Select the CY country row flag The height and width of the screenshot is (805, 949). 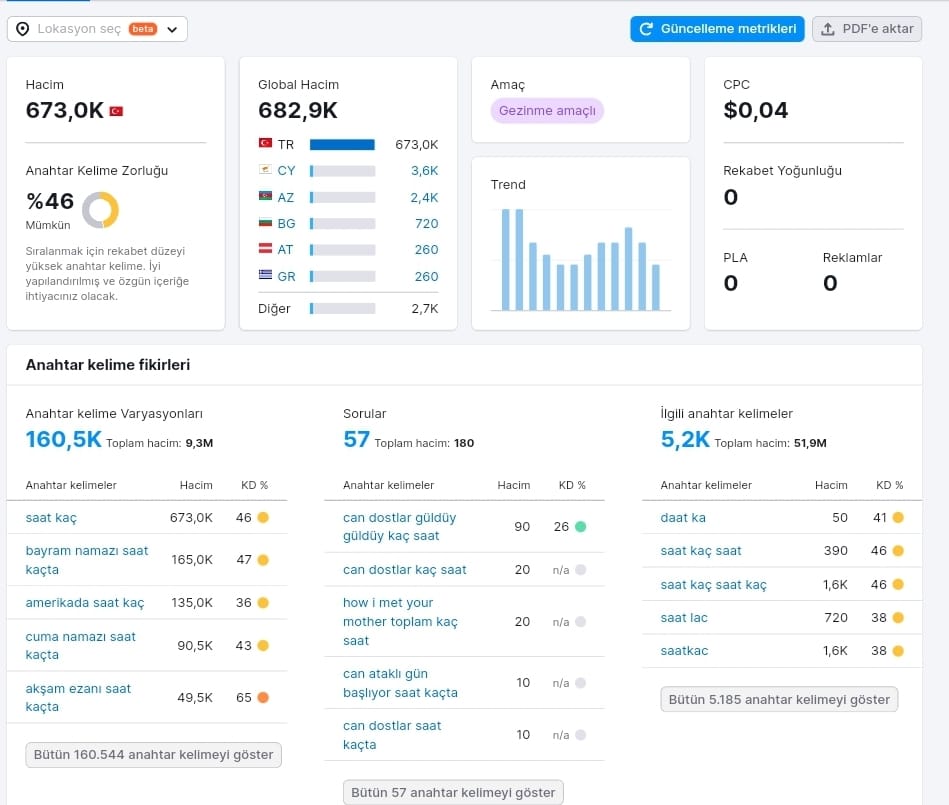[x=265, y=170]
